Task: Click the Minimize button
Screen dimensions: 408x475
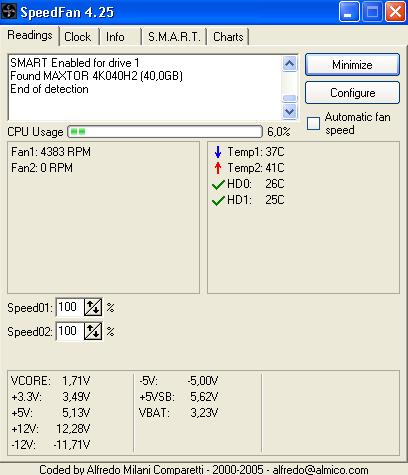Action: point(352,64)
